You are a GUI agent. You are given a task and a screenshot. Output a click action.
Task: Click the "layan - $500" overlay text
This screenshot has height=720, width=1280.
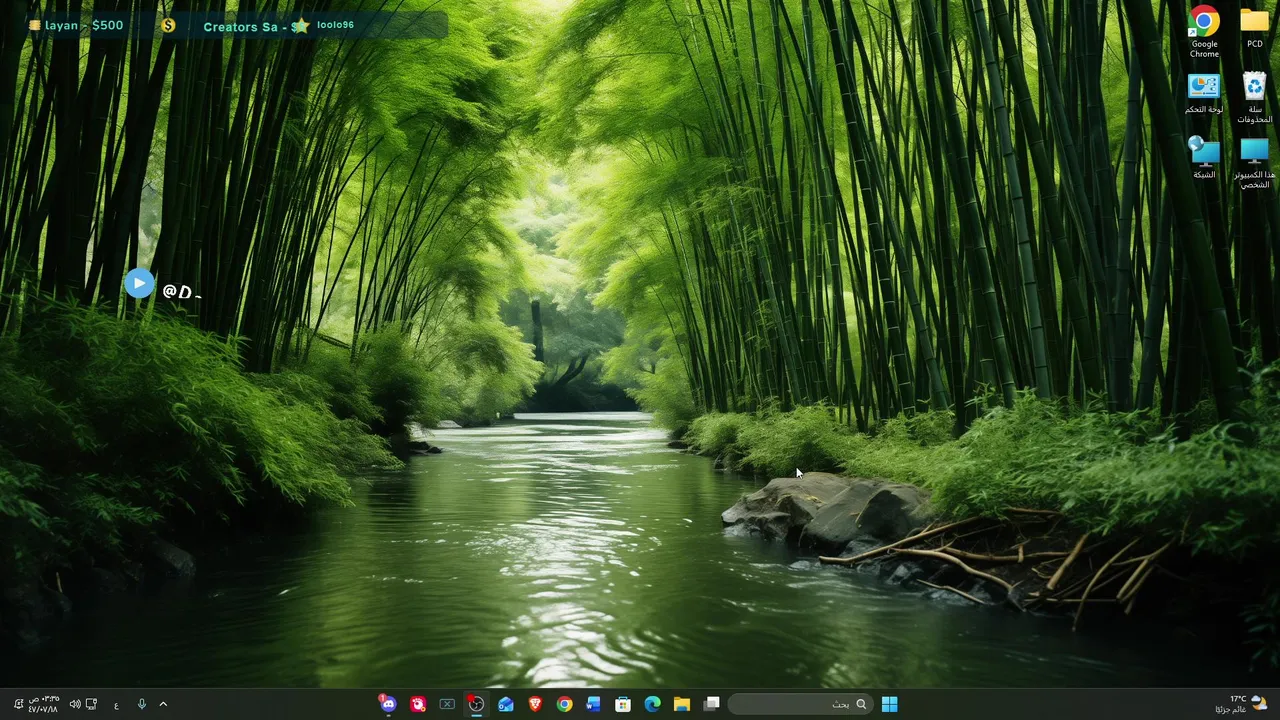point(83,25)
